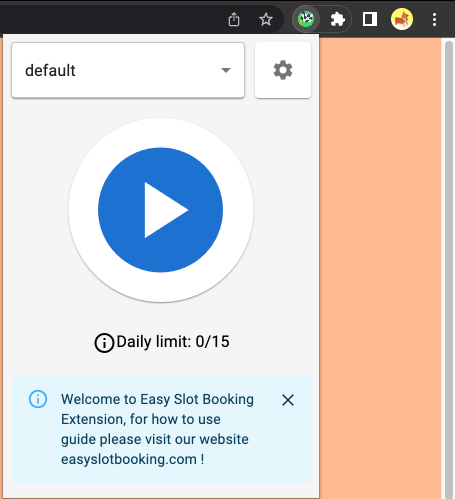This screenshot has width=455, height=499.
Task: Click the blue info icon in welcome banner
Action: (38, 399)
